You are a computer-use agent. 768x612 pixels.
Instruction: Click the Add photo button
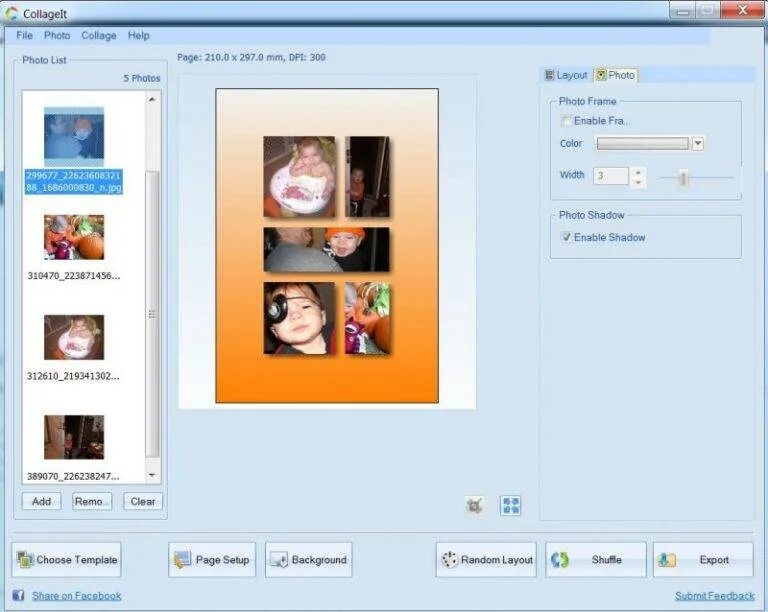(42, 501)
